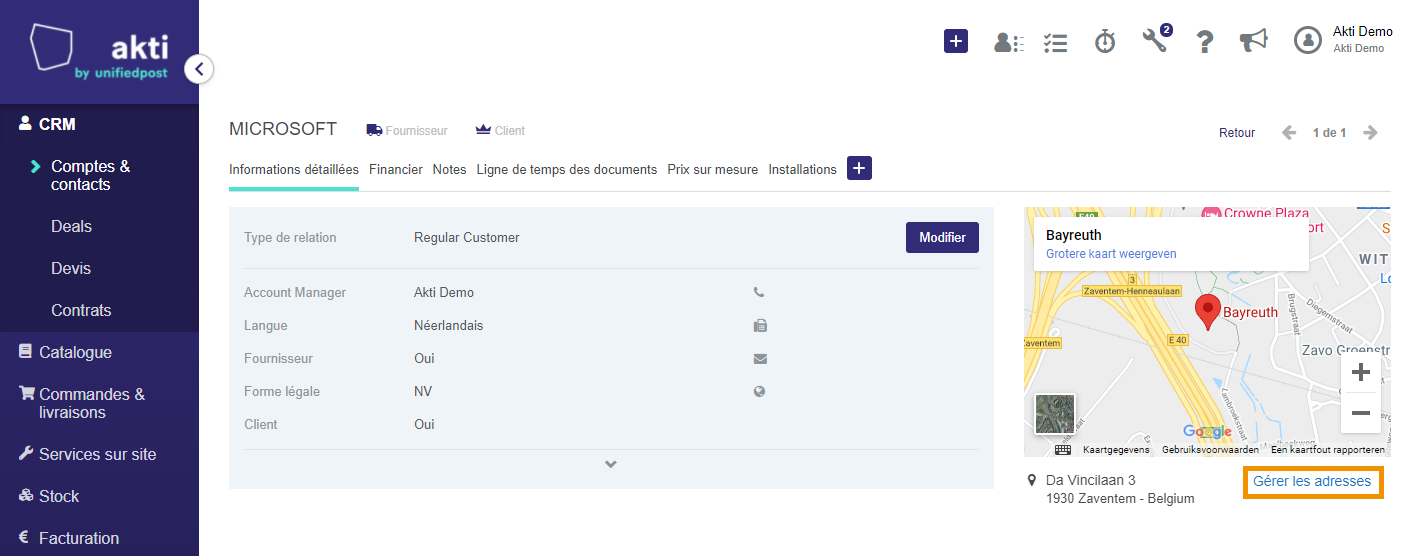Switch map to satellite view thumbnail
This screenshot has height=556, width=1402.
pos(1054,414)
